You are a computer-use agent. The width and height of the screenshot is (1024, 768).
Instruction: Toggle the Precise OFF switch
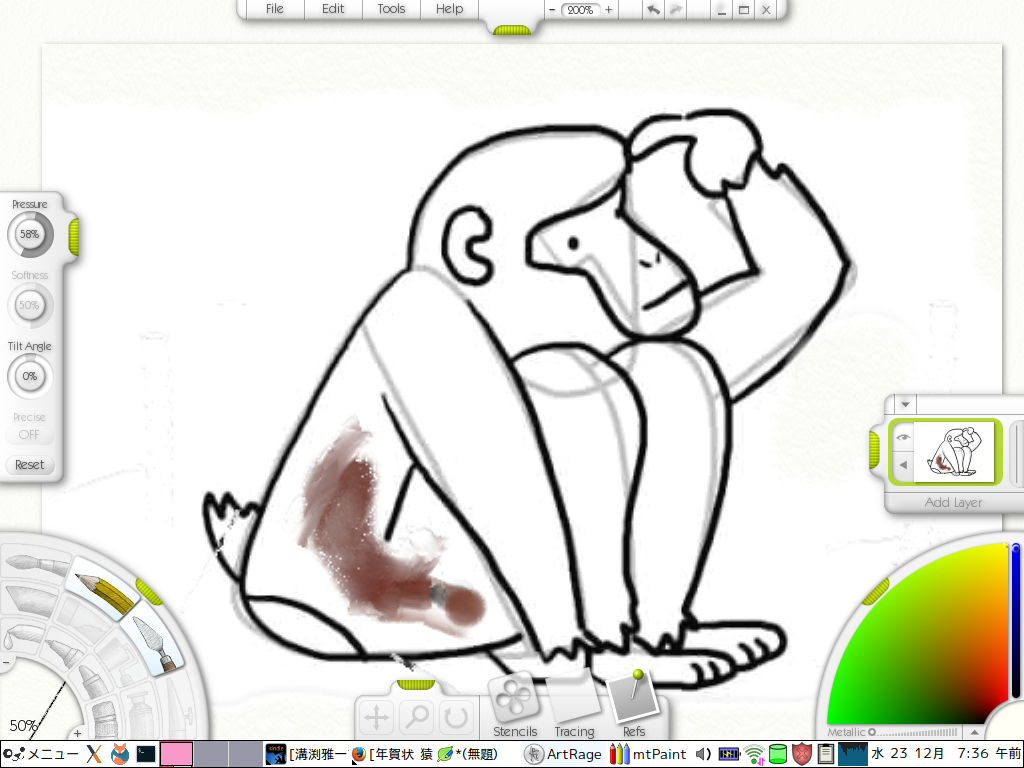(x=29, y=434)
